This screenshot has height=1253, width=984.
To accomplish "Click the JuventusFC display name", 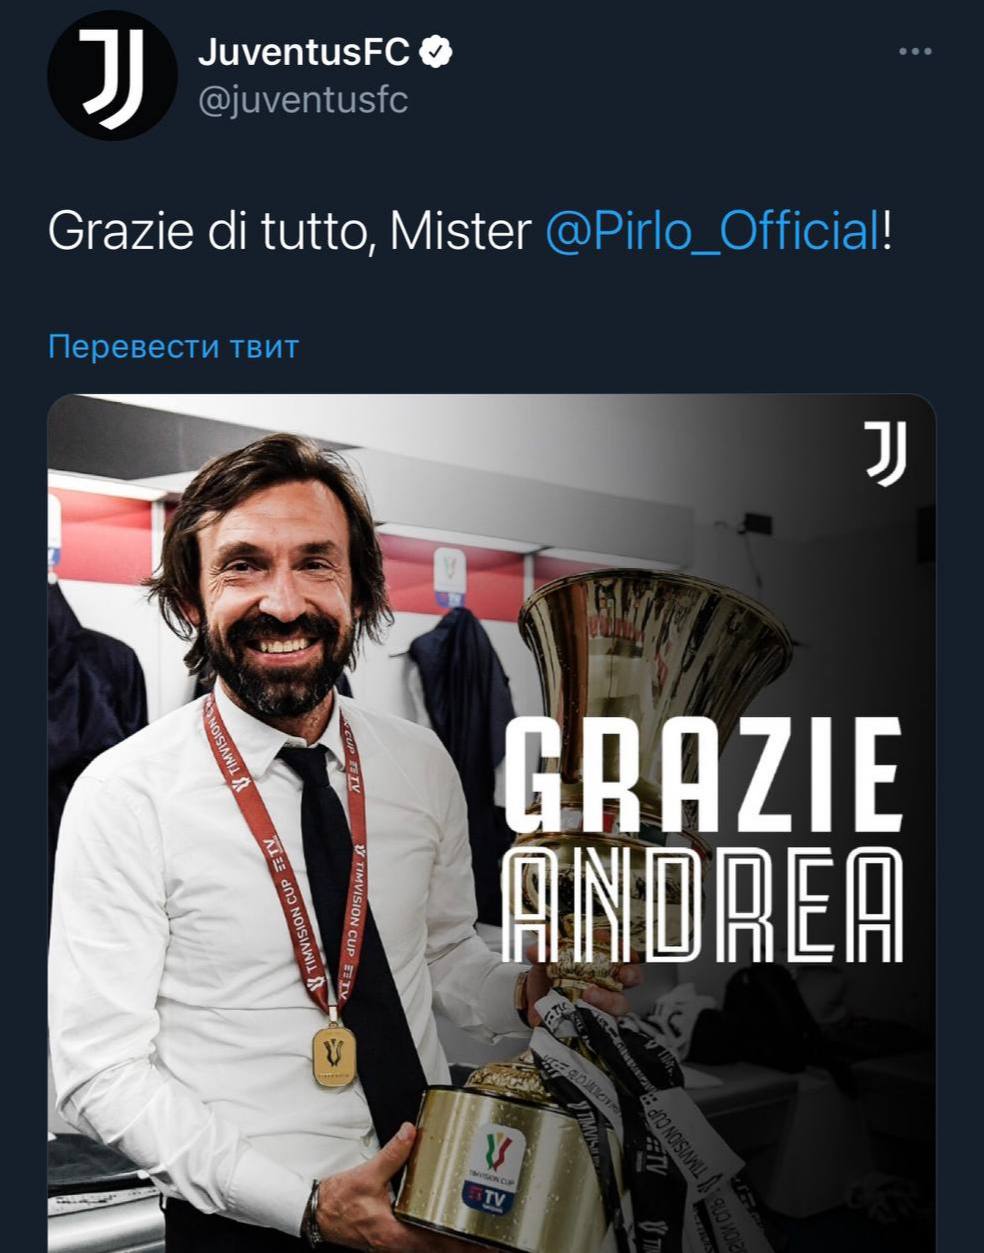I will (x=304, y=52).
